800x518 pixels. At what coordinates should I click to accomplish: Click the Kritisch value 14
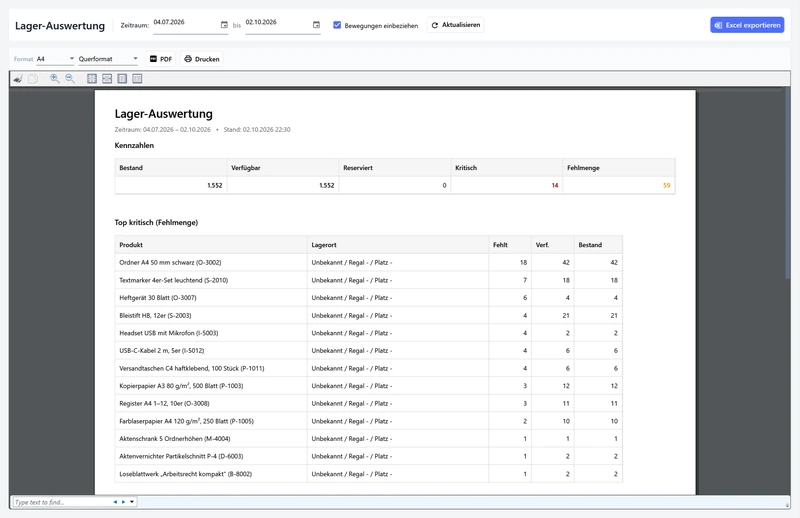click(555, 185)
